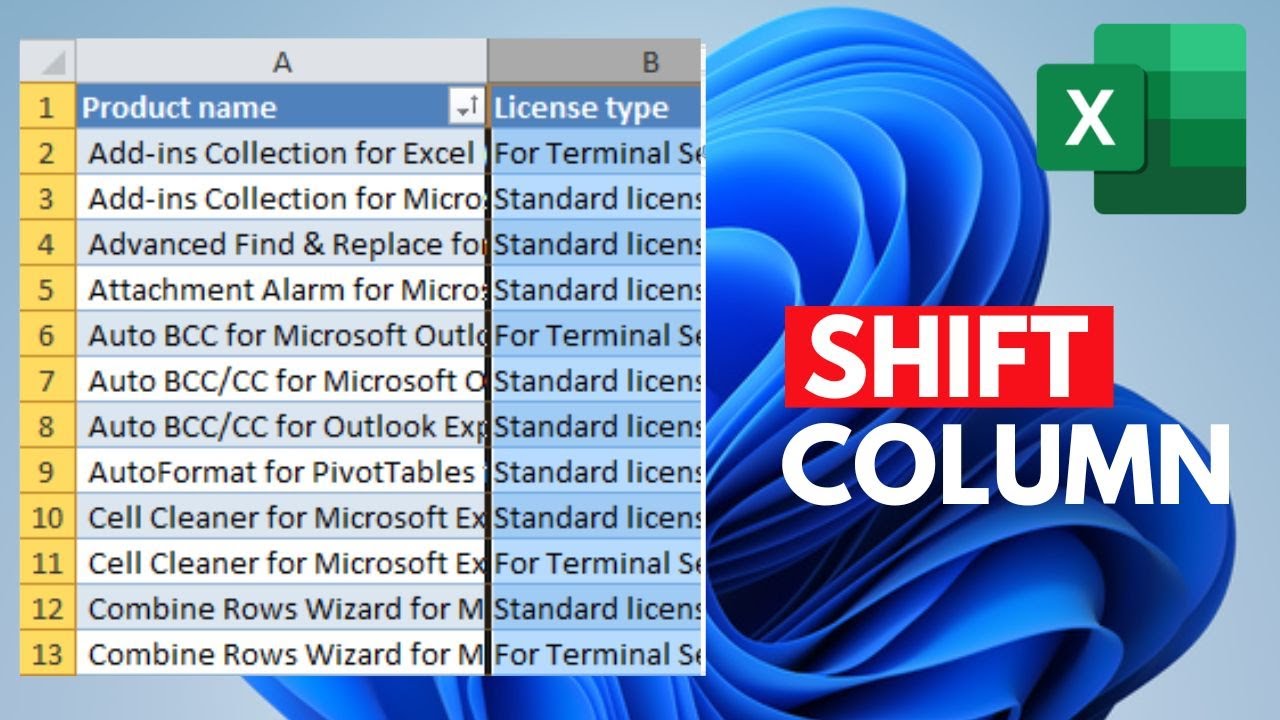1280x720 pixels.
Task: Select License type cell in row 6
Action: (597, 335)
